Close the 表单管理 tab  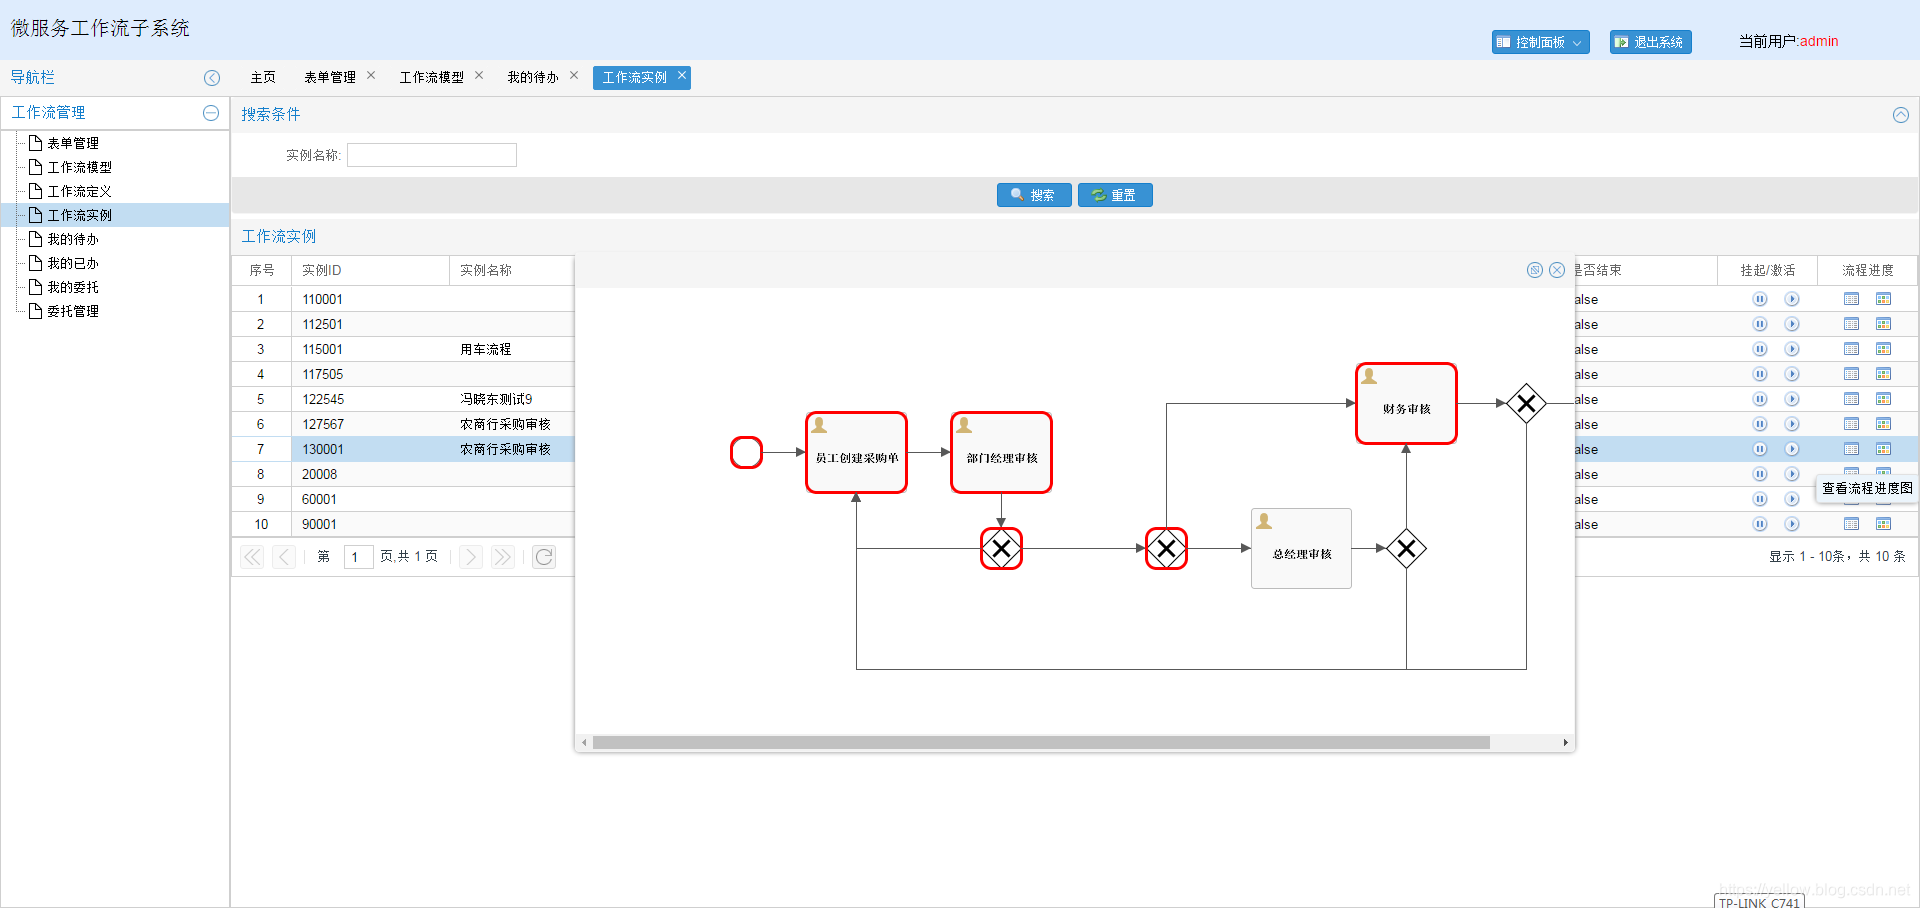[371, 75]
